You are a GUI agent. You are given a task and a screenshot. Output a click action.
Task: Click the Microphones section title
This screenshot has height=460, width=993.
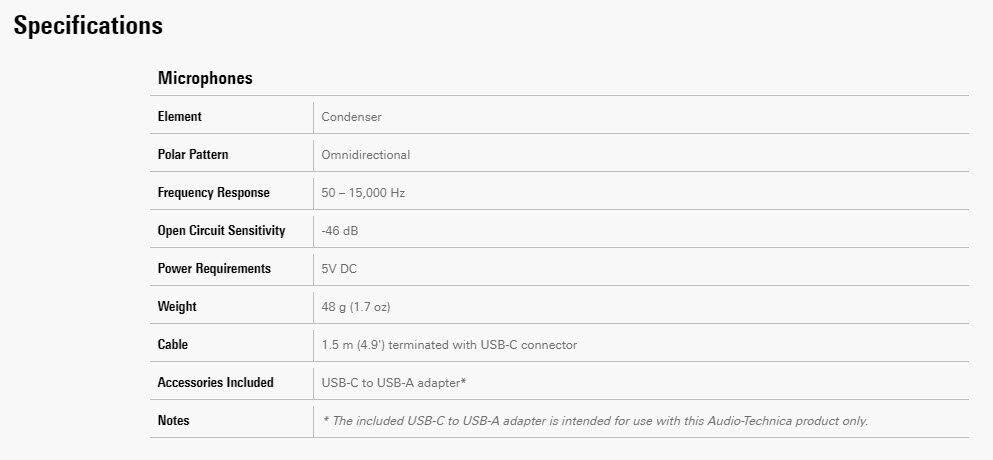(205, 78)
